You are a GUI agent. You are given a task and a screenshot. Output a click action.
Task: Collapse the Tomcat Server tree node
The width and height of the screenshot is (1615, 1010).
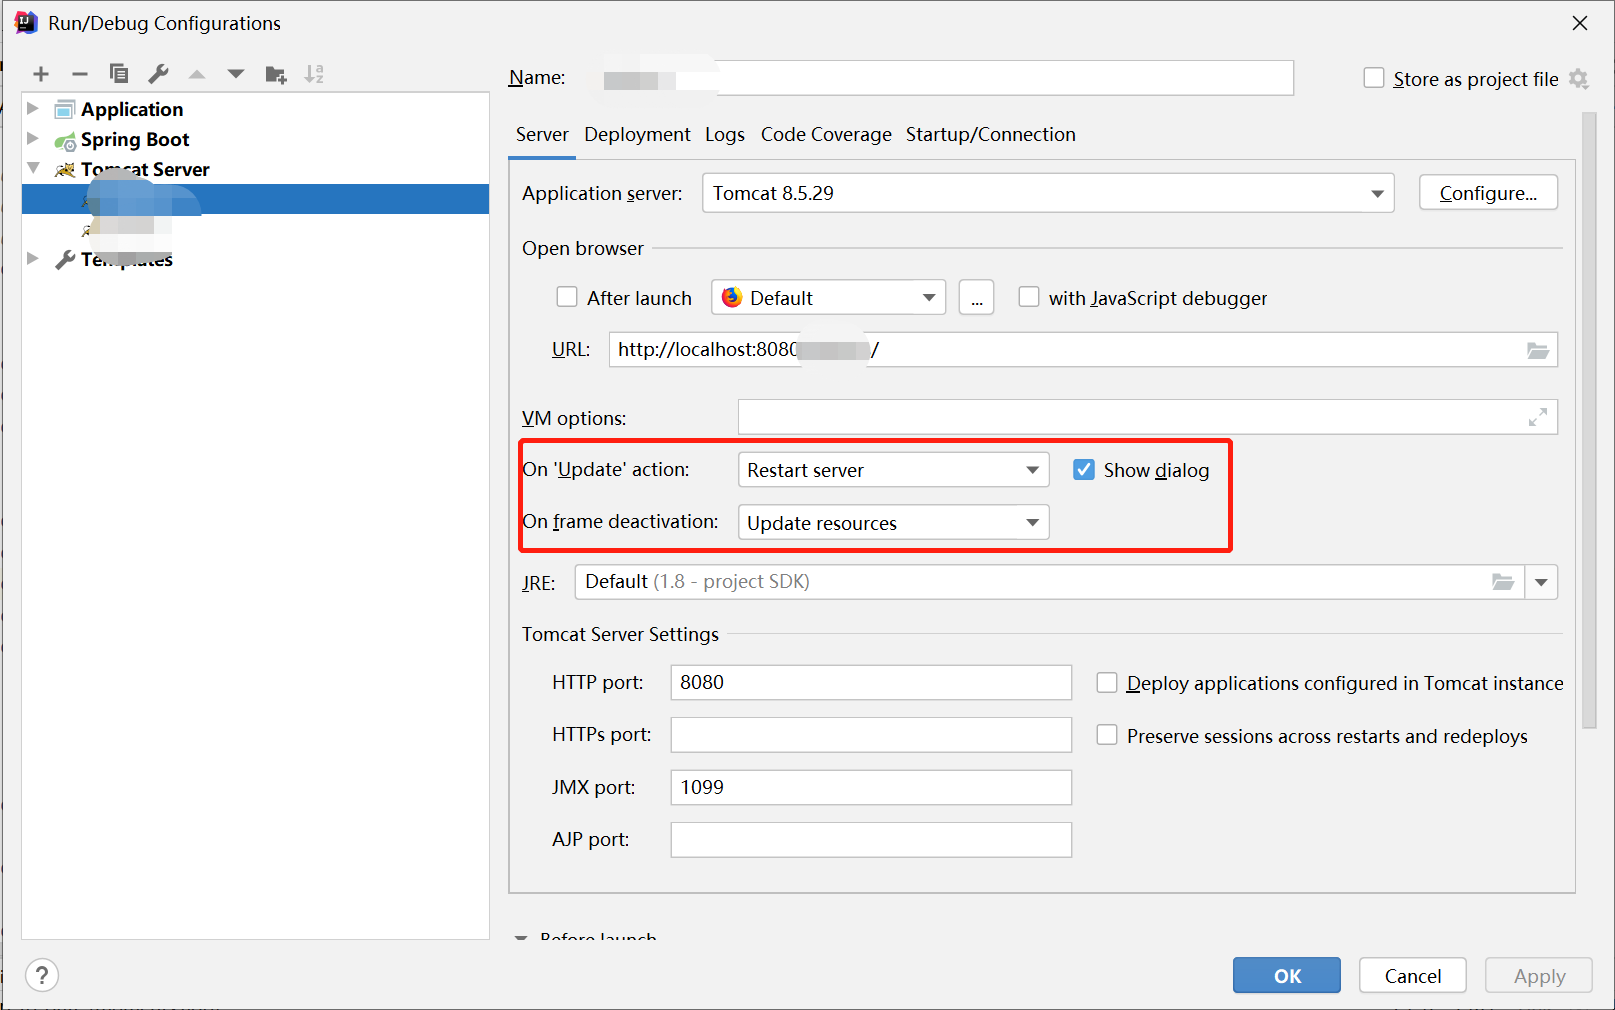click(x=33, y=168)
